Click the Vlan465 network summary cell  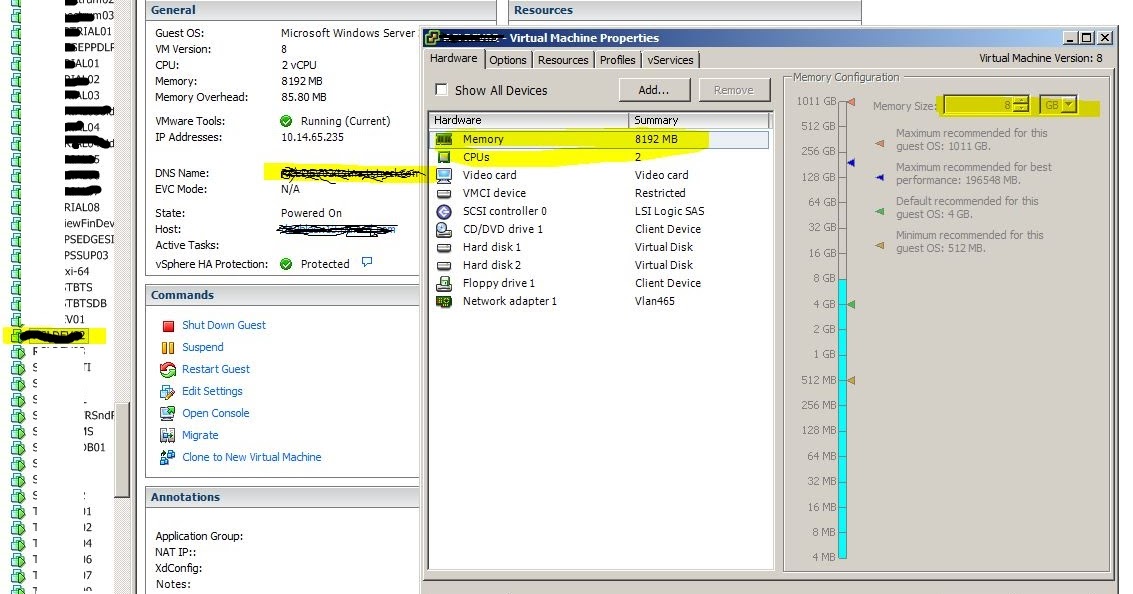[x=655, y=301]
